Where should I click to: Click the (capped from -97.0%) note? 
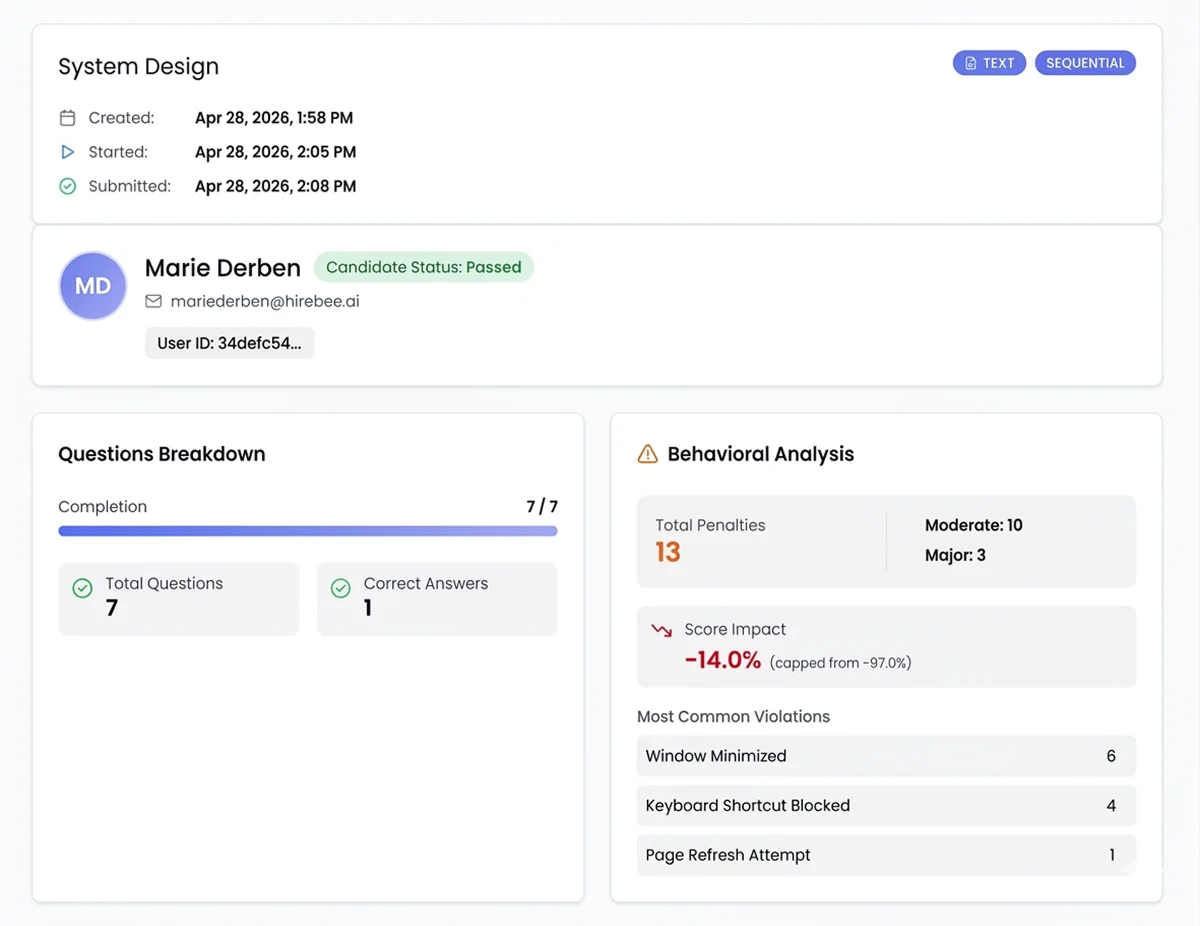click(841, 662)
